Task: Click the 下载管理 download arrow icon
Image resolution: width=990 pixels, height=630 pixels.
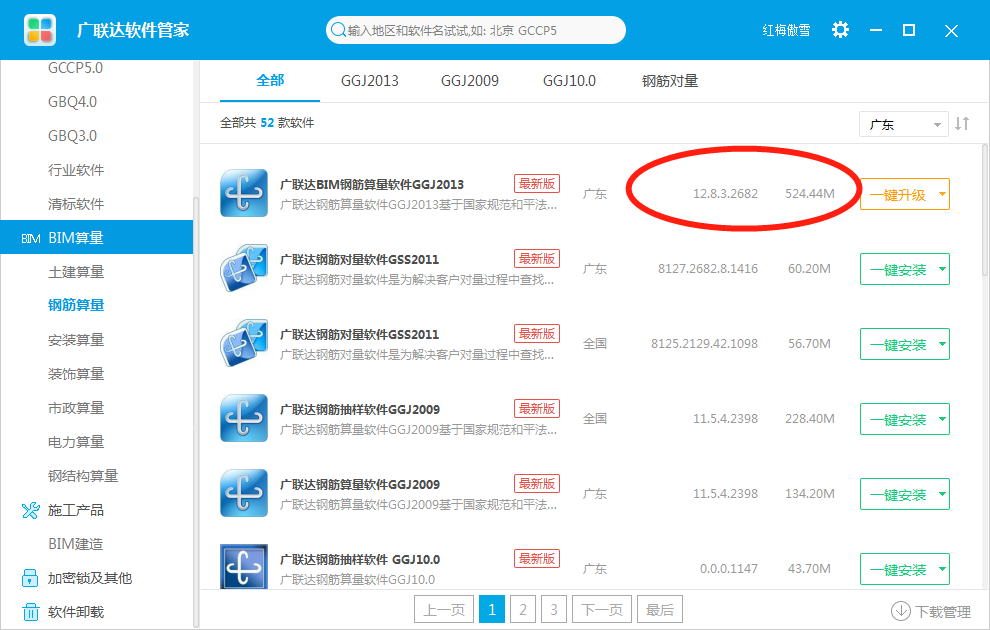Action: click(900, 611)
